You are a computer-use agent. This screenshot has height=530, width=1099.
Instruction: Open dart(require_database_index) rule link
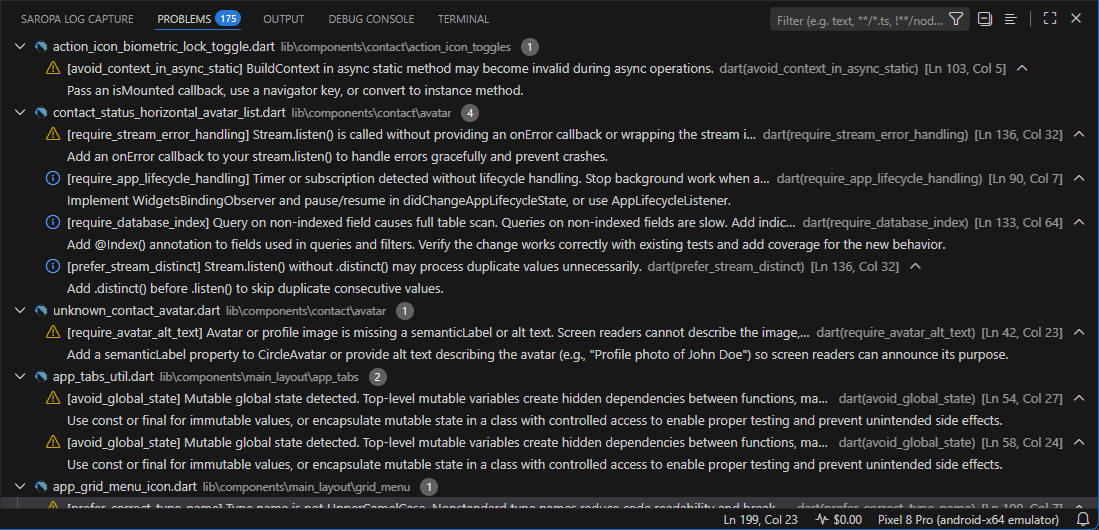tap(885, 222)
